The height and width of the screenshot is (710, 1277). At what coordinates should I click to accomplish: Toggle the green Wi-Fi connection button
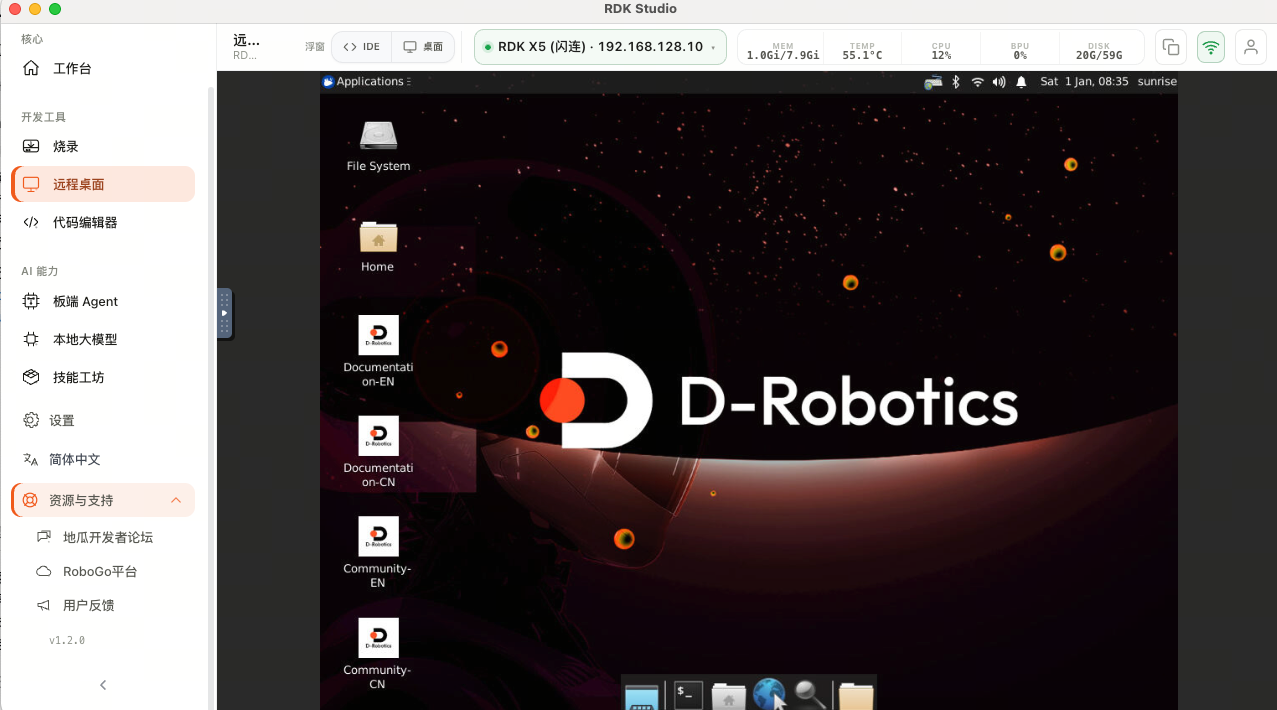coord(1211,47)
